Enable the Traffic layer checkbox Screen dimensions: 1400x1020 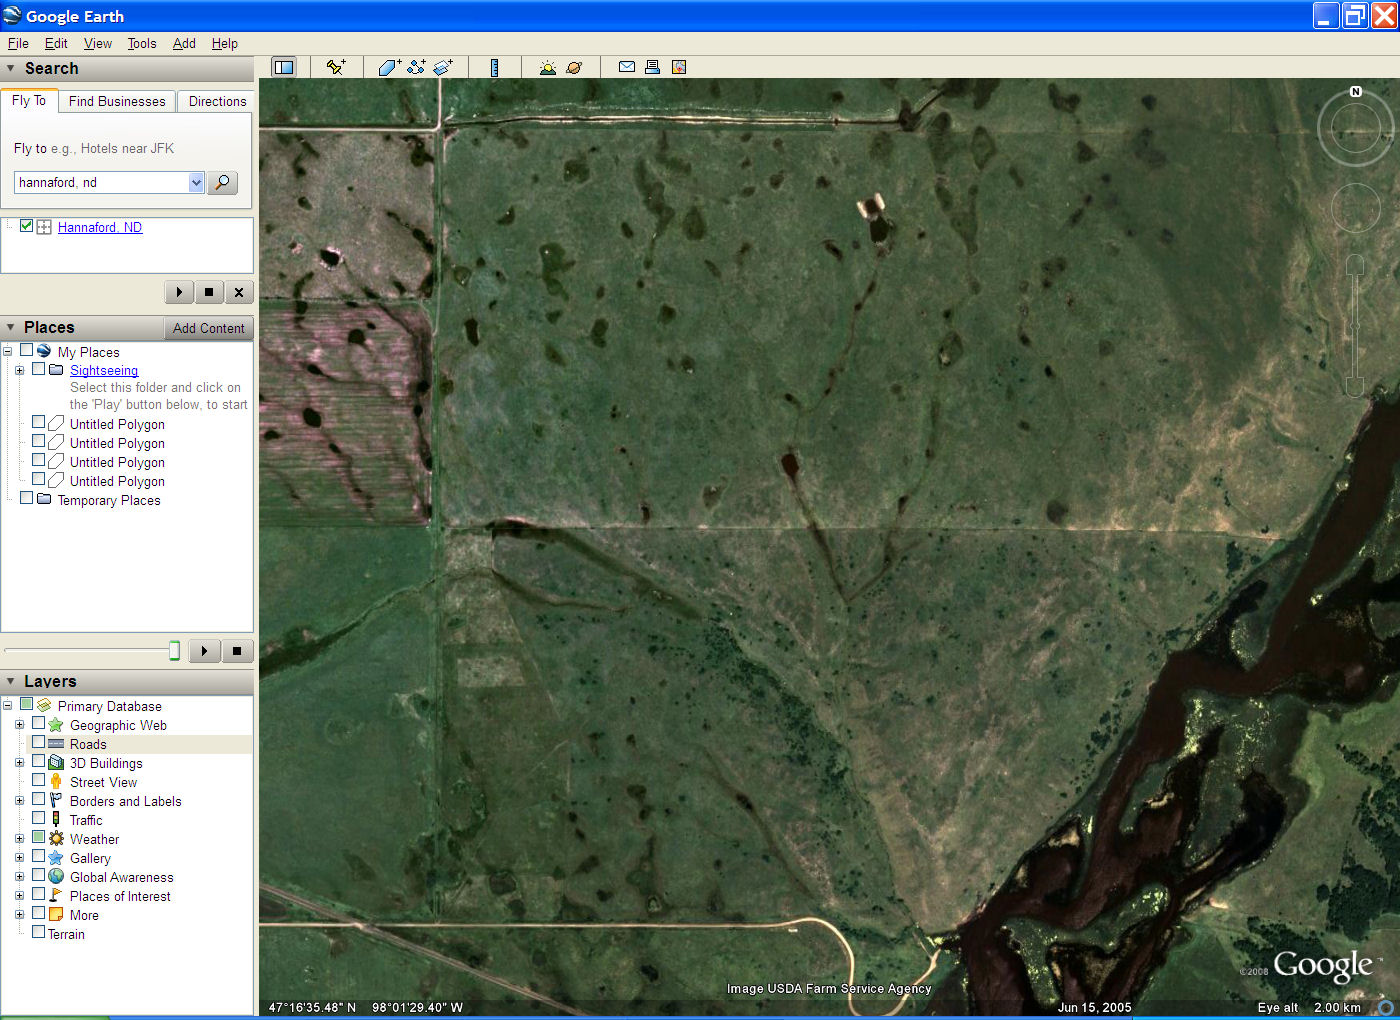tap(38, 819)
